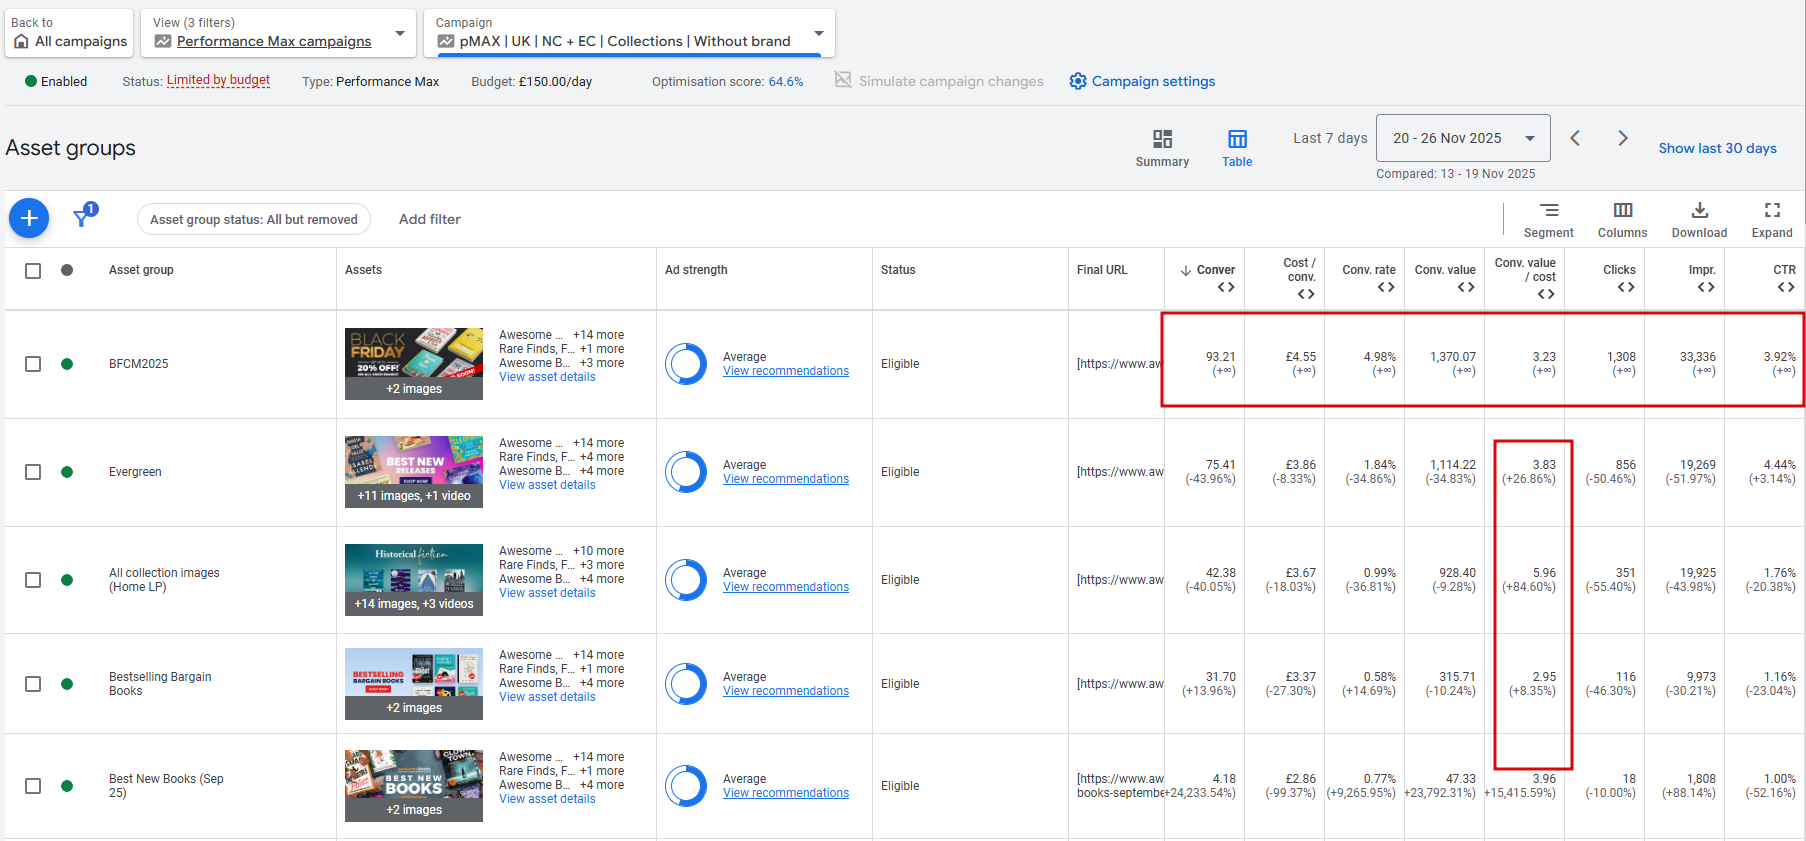Expand Clicks column arrows
1806x841 pixels.
(1626, 287)
